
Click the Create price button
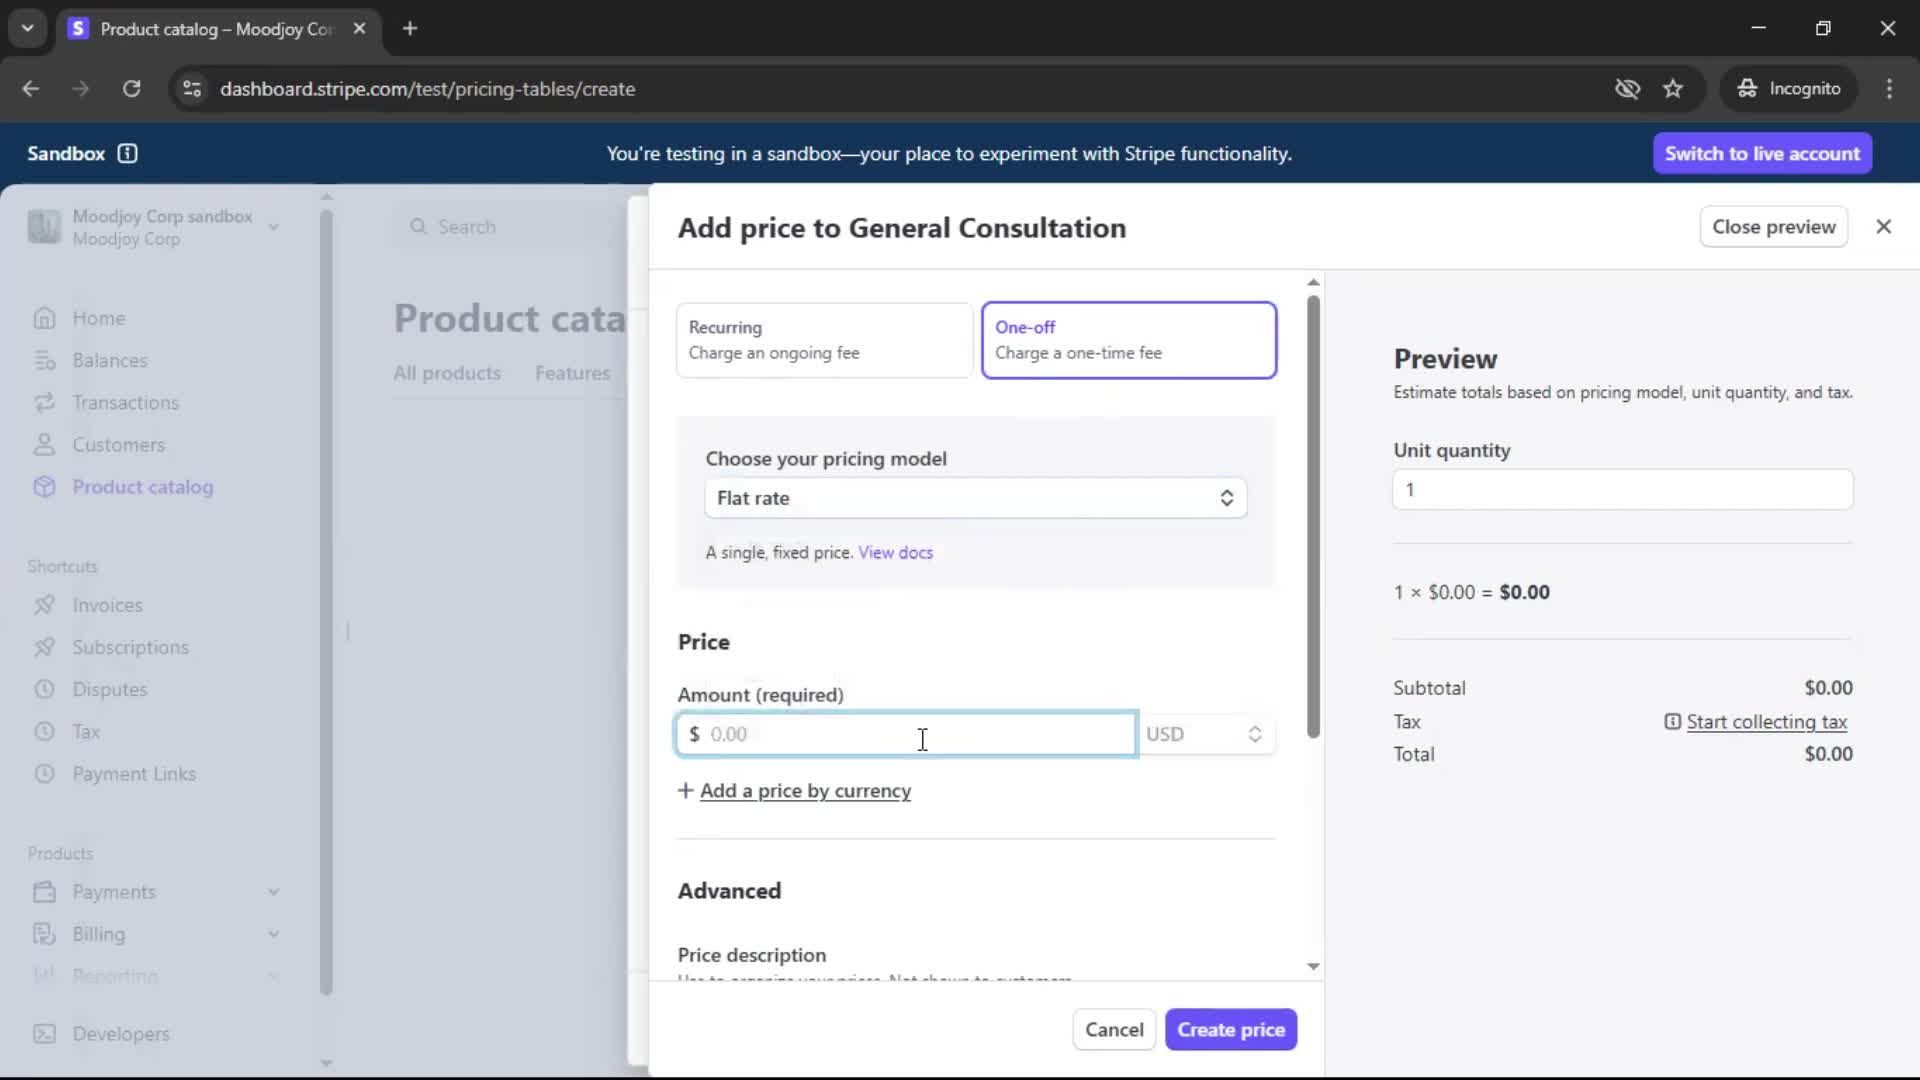click(1230, 1030)
